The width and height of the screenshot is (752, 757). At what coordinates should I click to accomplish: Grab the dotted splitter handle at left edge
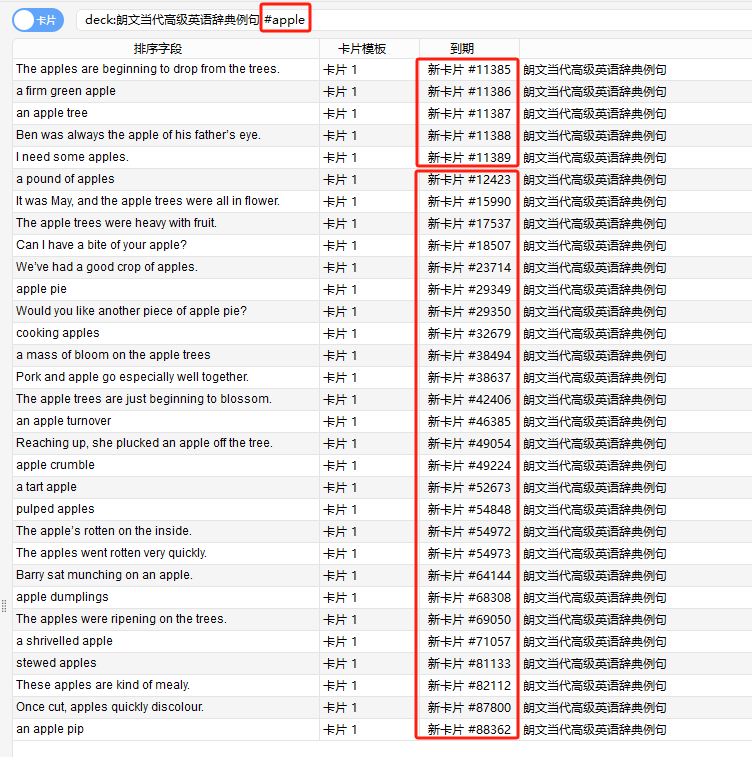pyautogui.click(x=4, y=606)
